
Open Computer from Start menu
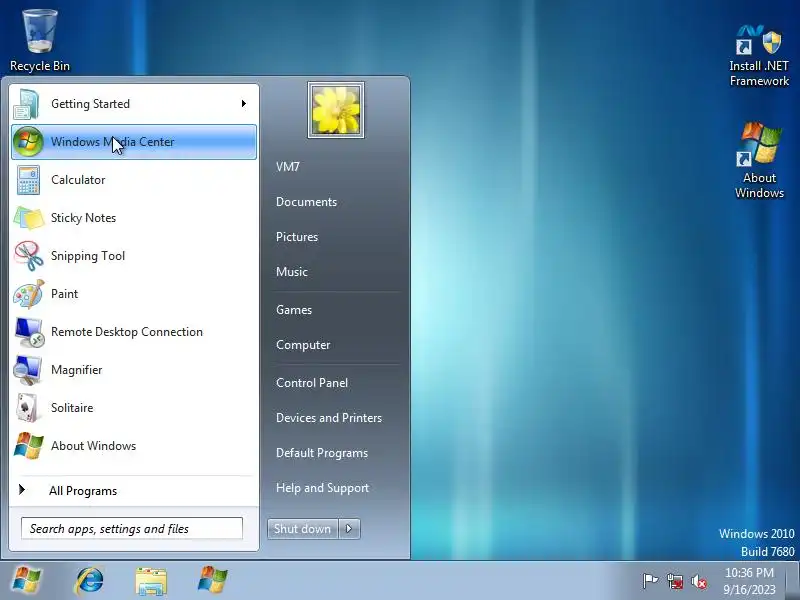tap(303, 345)
